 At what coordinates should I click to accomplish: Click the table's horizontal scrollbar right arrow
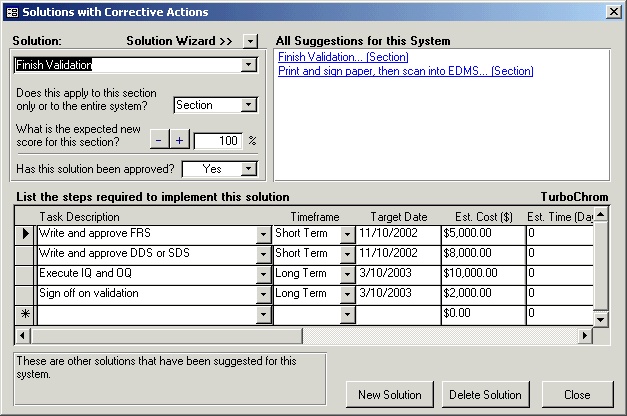point(585,336)
